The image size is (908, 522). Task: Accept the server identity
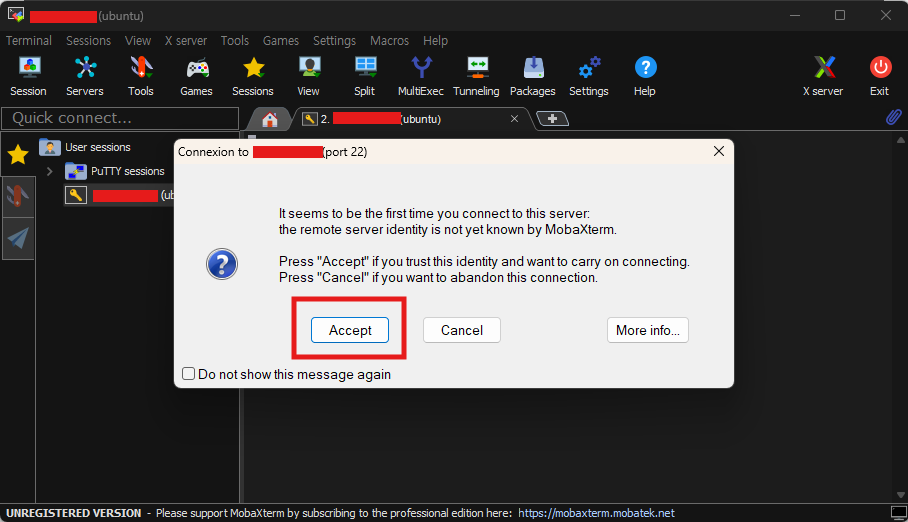point(350,330)
